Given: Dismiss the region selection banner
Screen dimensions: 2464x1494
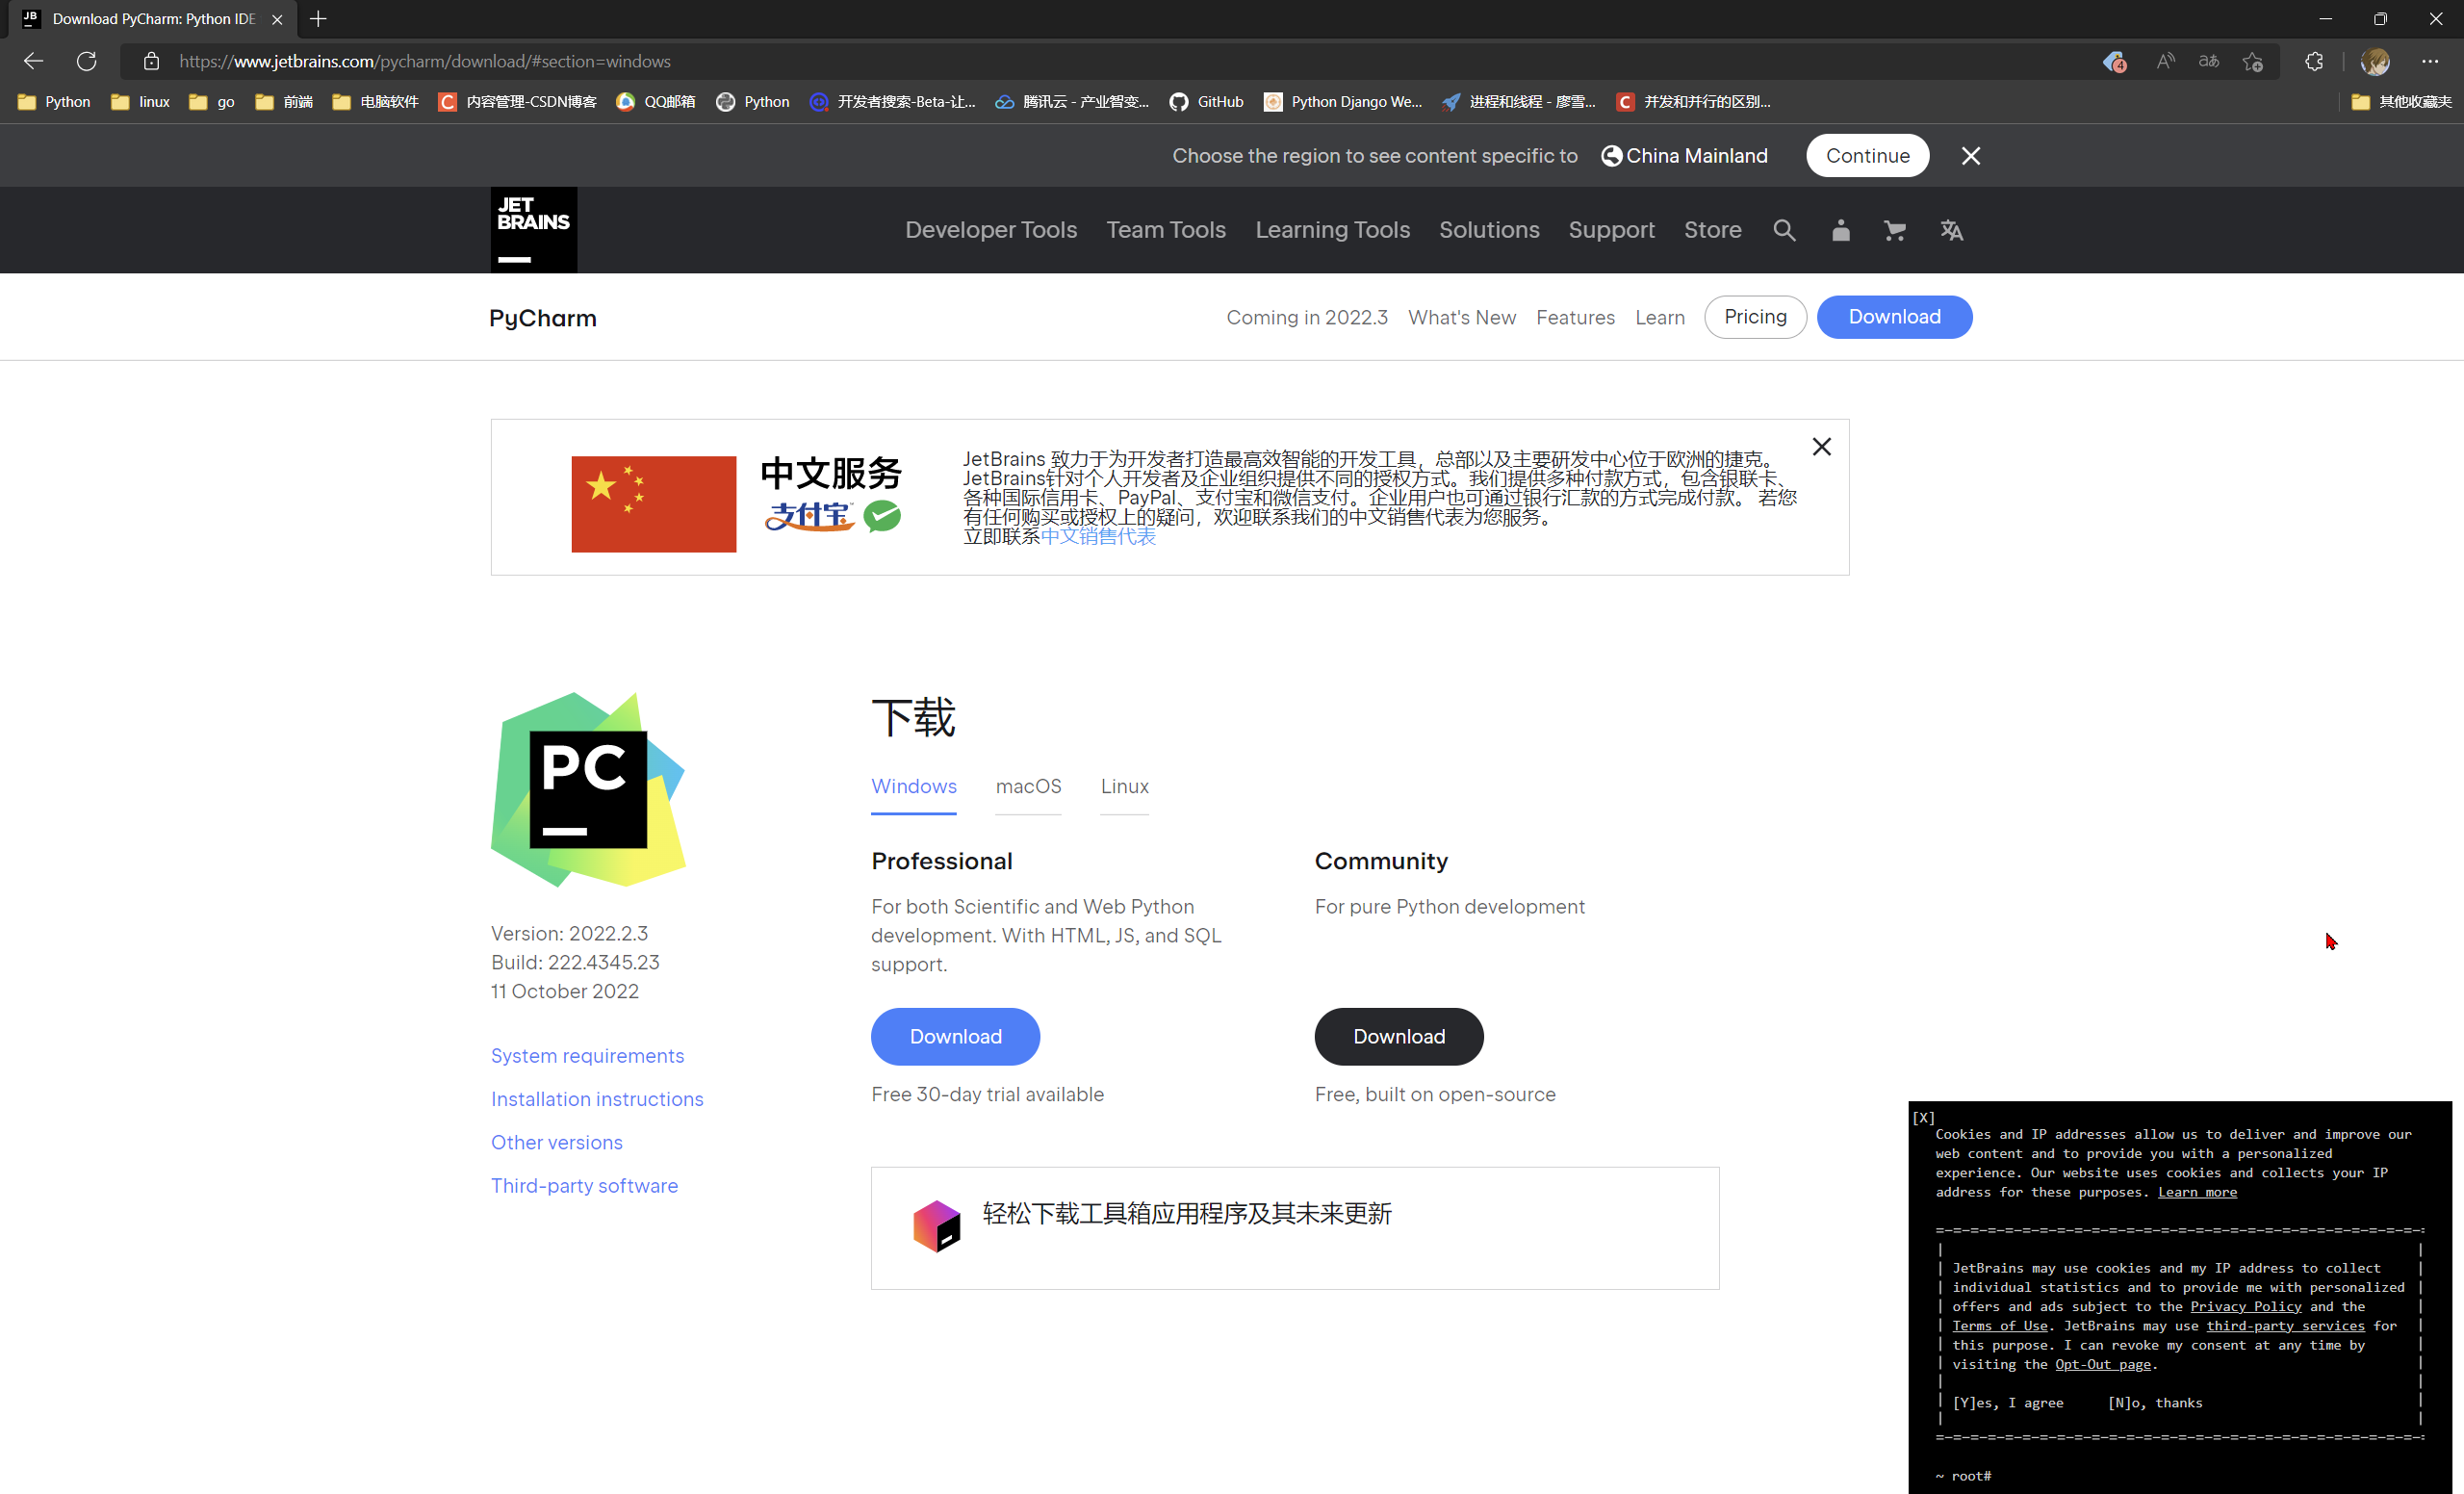Looking at the screenshot, I should 1970,156.
